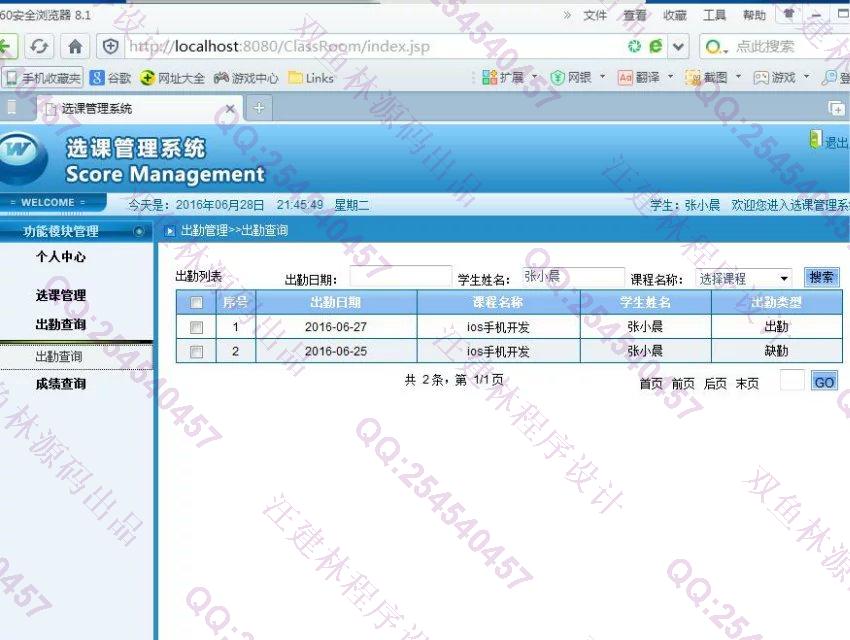Image resolution: width=850 pixels, height=640 pixels.
Task: Close the 选课管理系统 tab
Action: [x=230, y=109]
